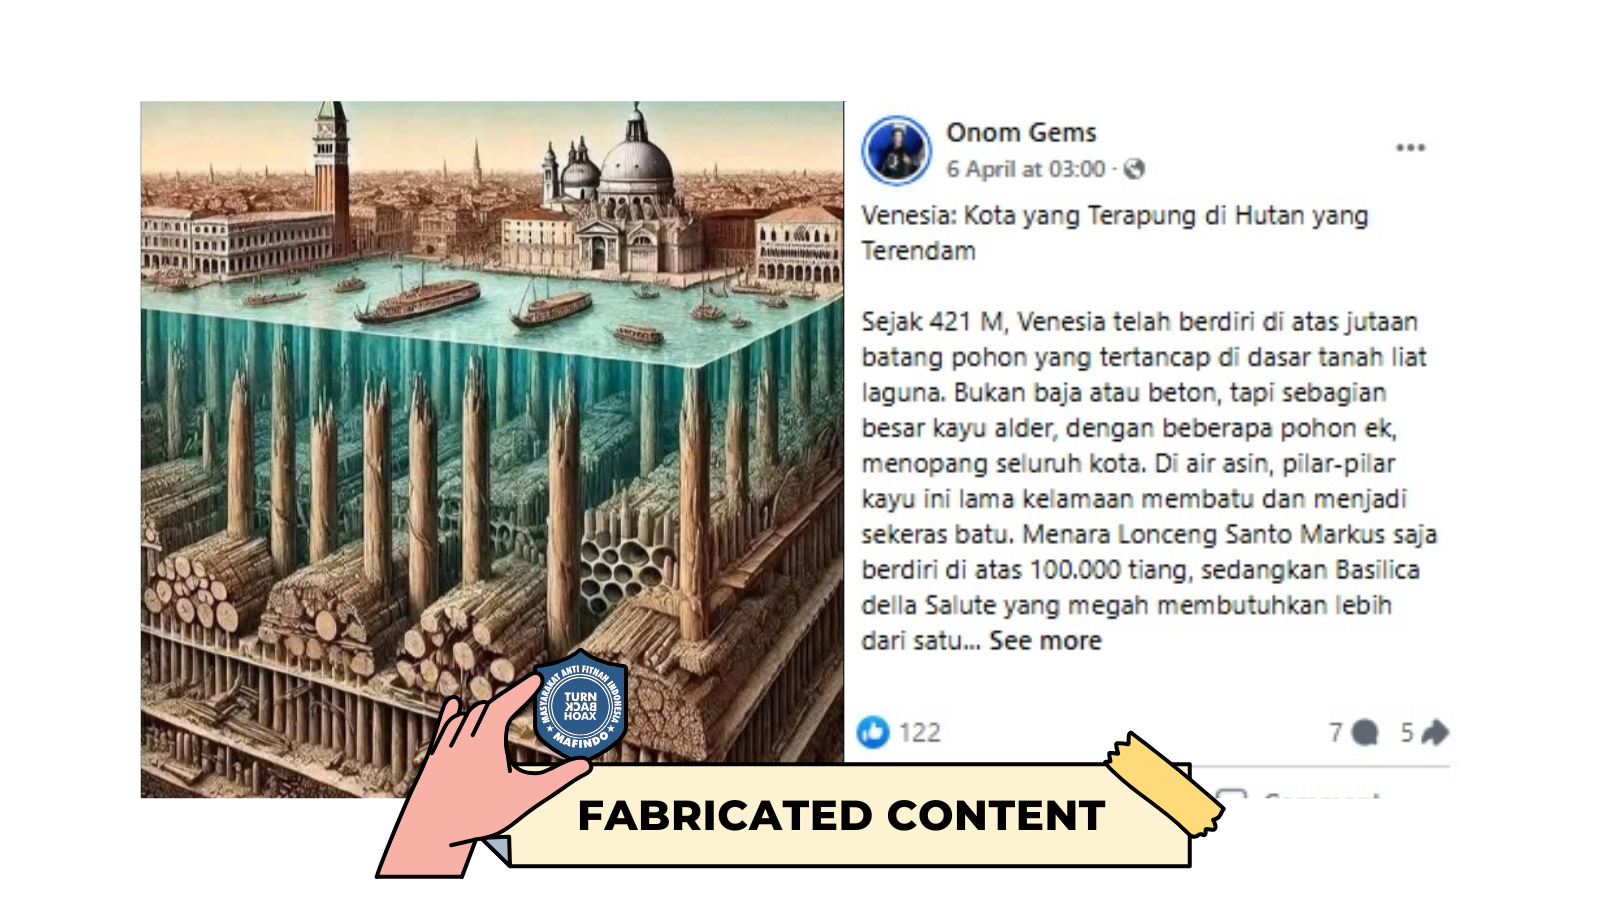Viewport: 1600px width, 900px height.
Task: Click the blue Like reaction icon
Action: [x=873, y=732]
